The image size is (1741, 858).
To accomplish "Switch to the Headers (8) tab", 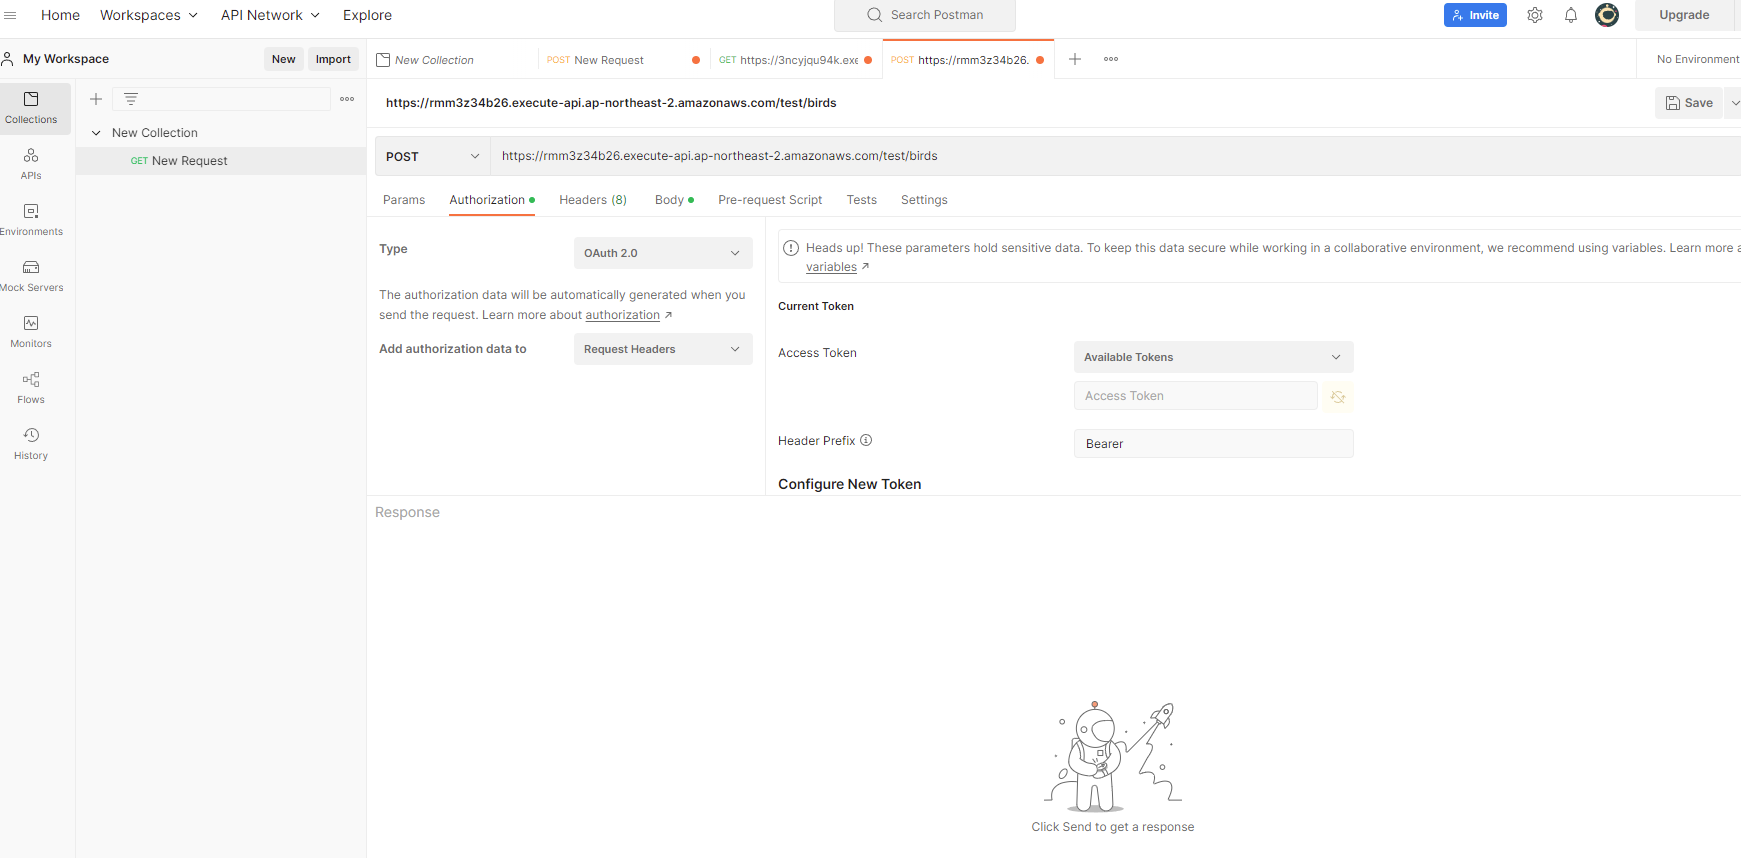I will pos(593,200).
